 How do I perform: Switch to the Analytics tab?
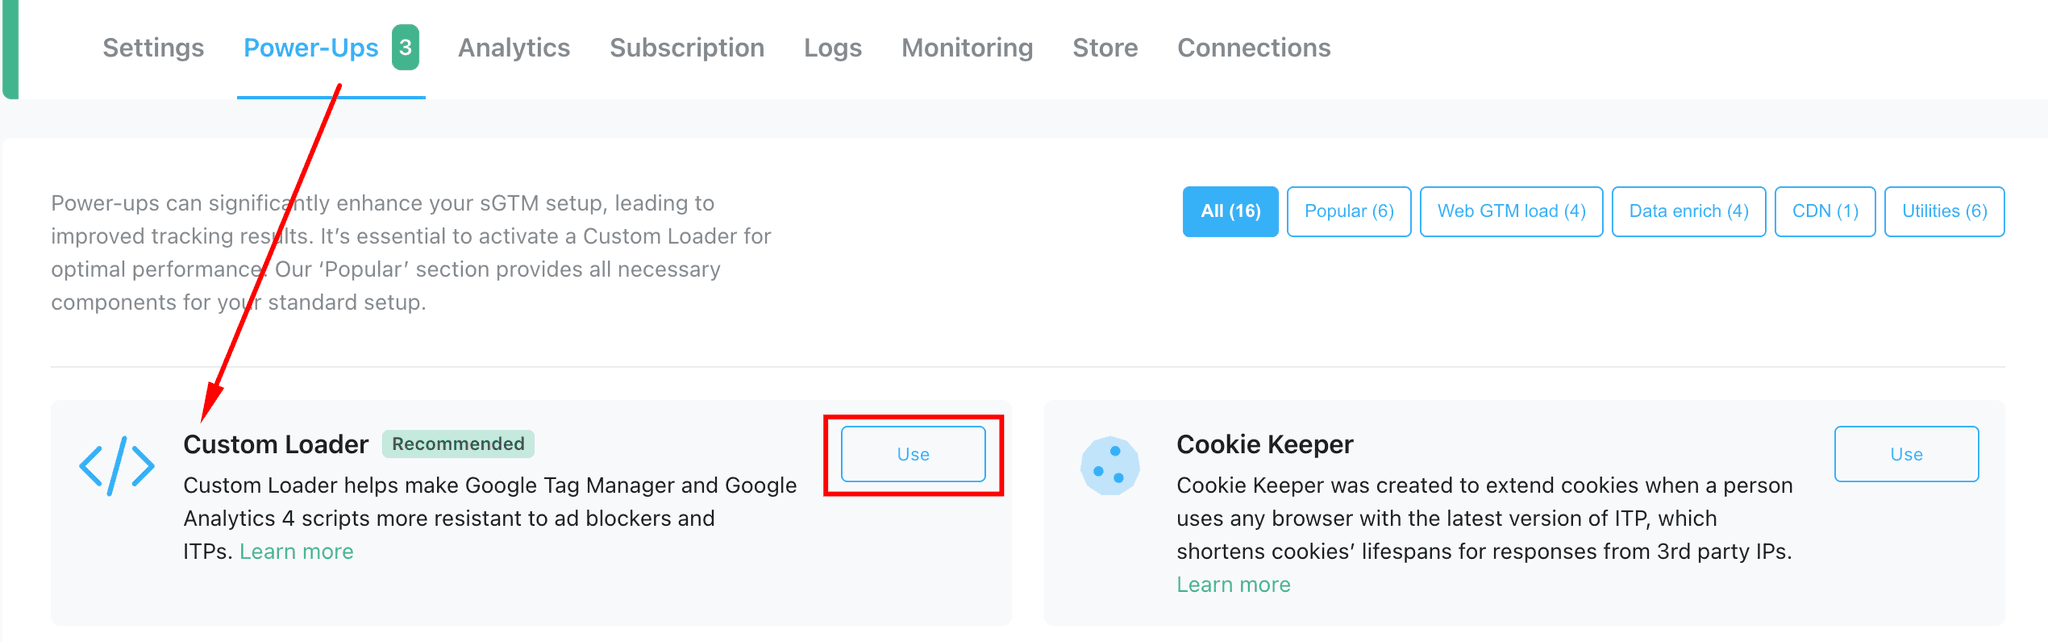point(514,48)
